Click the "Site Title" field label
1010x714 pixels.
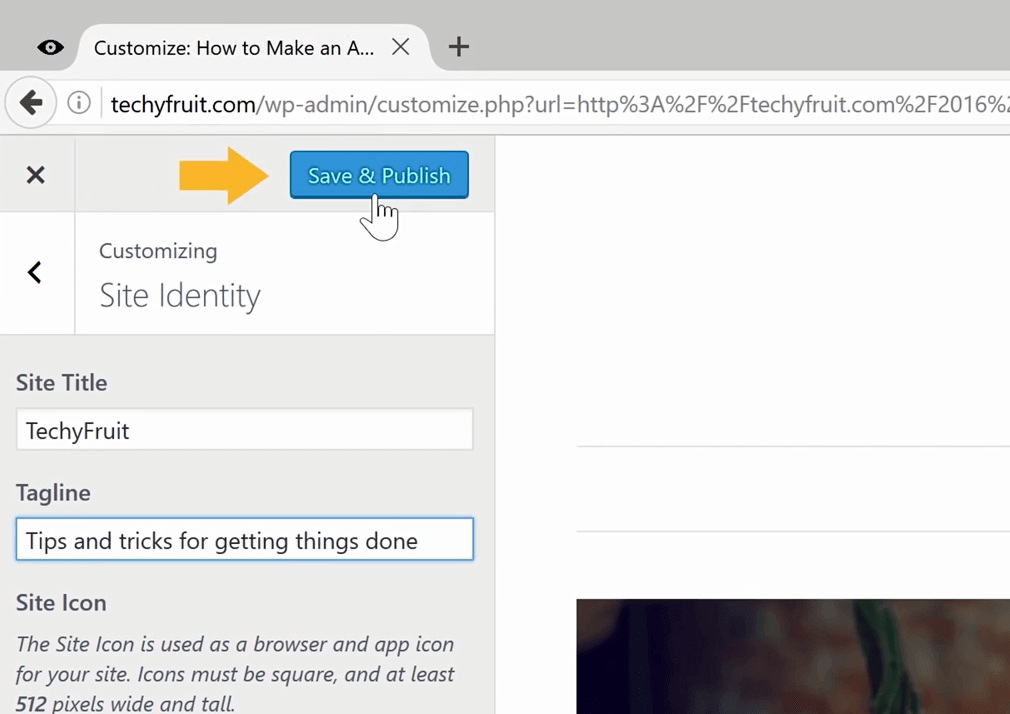click(61, 383)
